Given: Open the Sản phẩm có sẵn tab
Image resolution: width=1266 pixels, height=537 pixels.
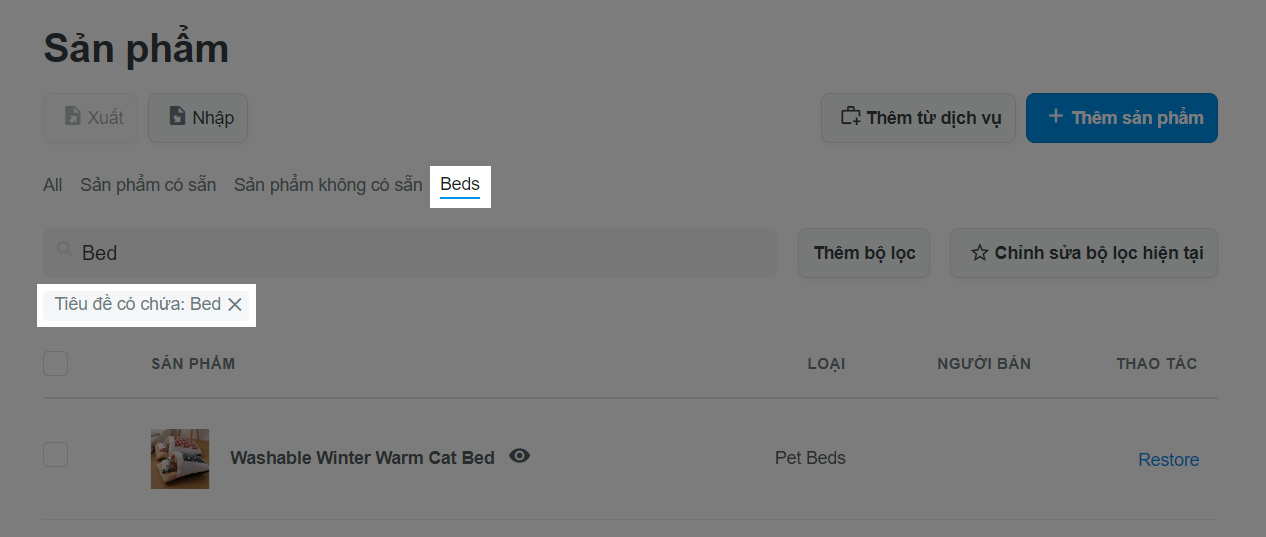Looking at the screenshot, I should point(148,185).
